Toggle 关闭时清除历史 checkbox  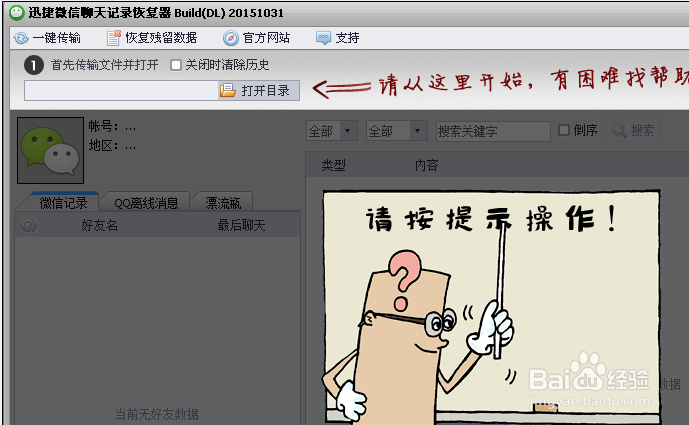pyautogui.click(x=176, y=65)
